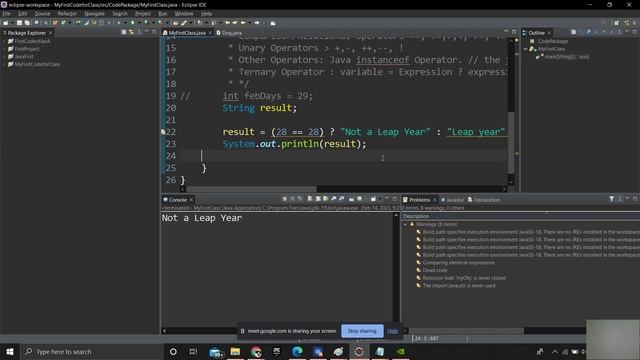Select the Comparing identical expressions warning
This screenshot has width=640, height=360.
pyautogui.click(x=458, y=262)
